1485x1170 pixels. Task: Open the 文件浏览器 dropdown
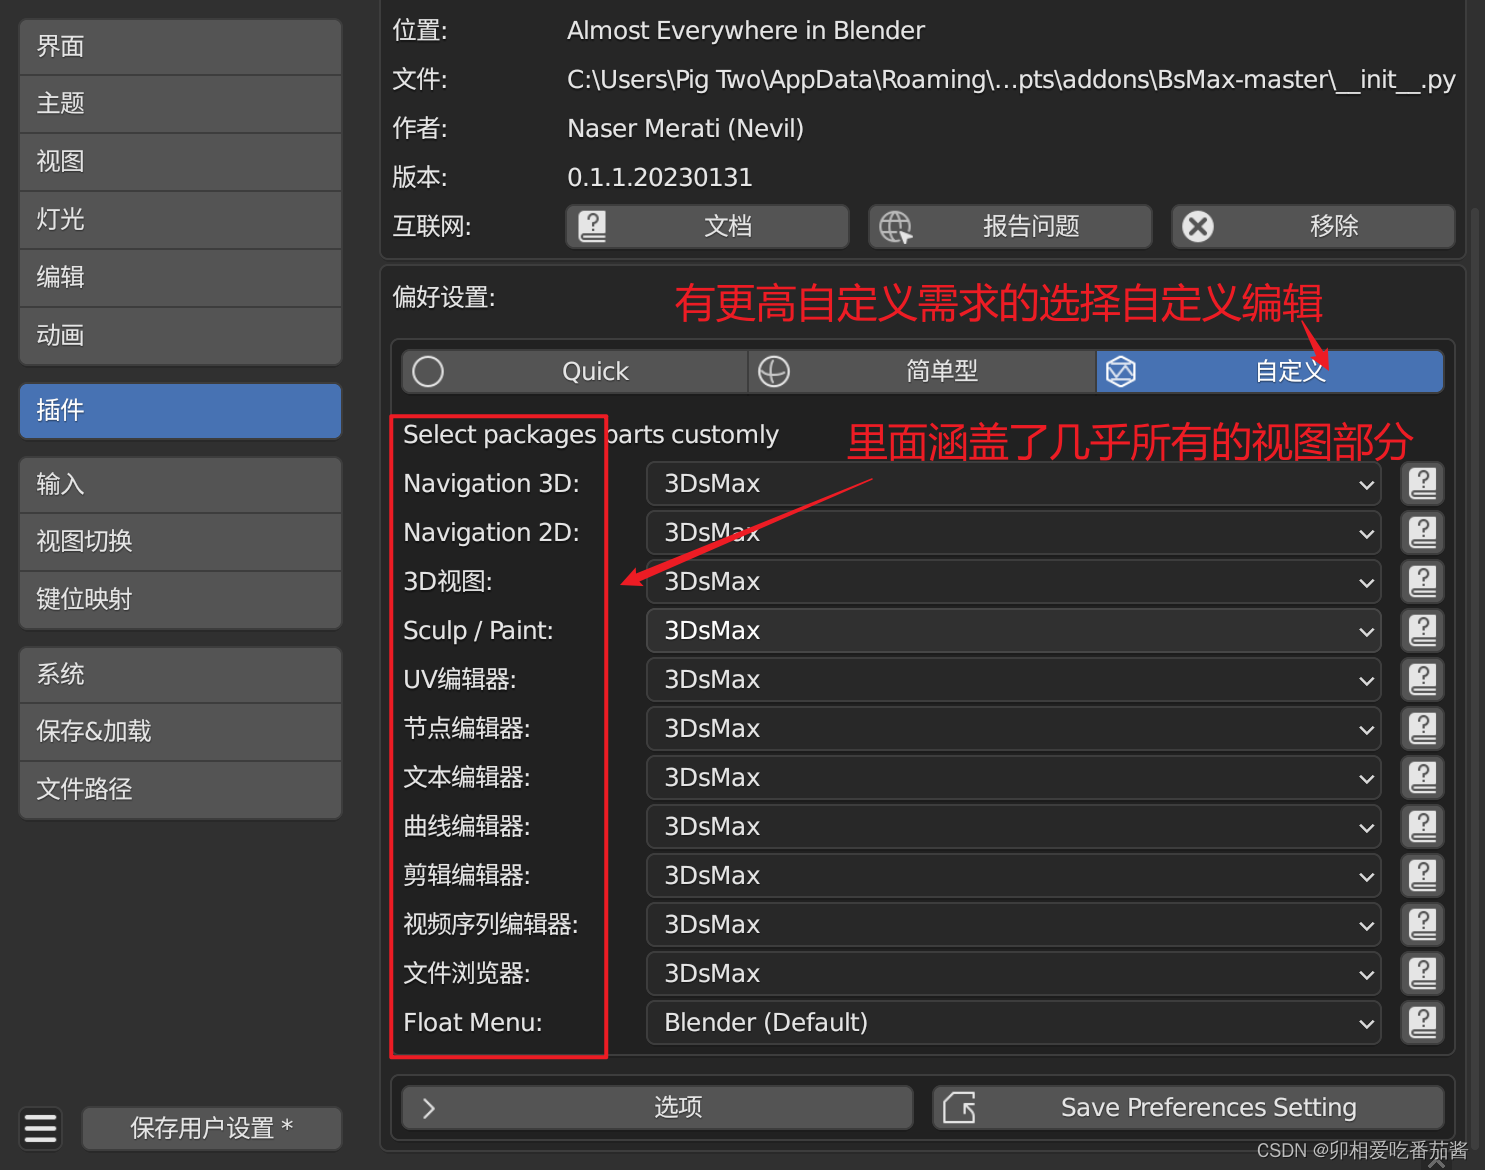1014,973
